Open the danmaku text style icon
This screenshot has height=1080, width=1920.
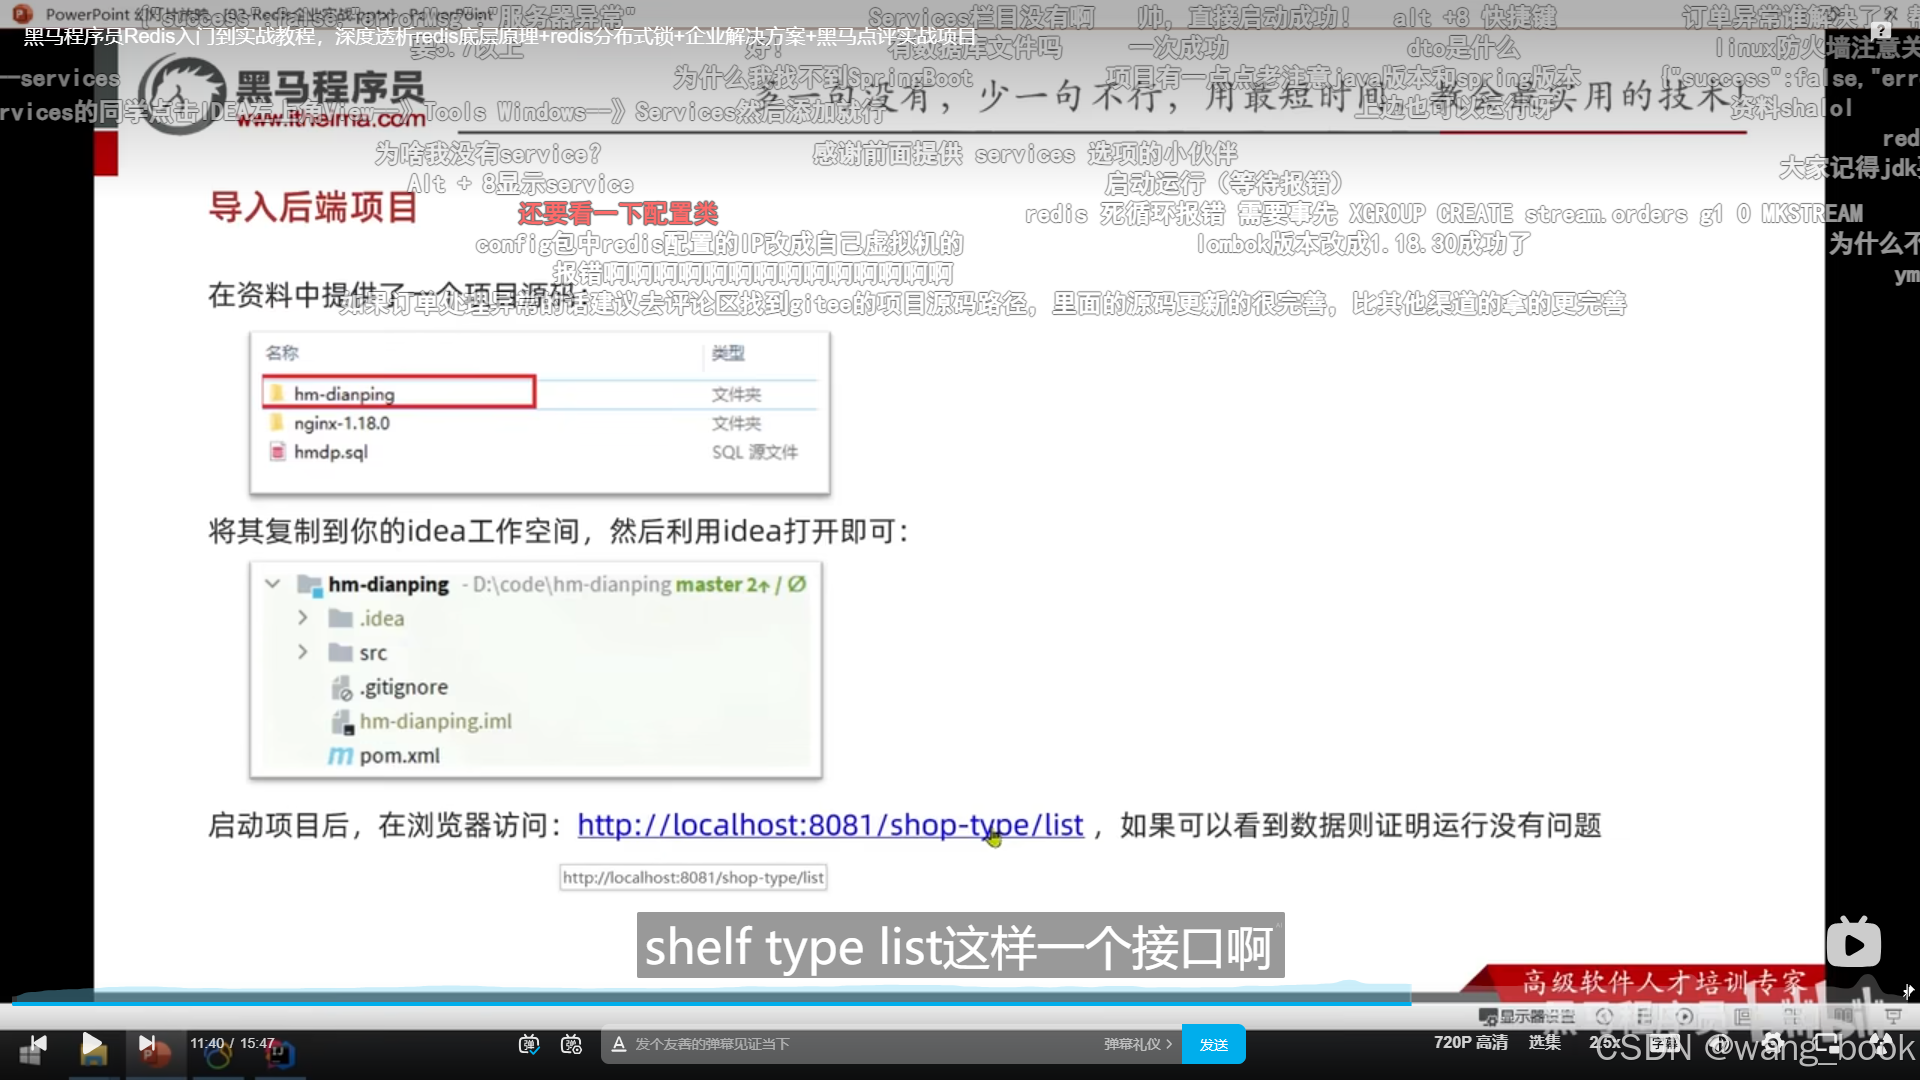click(619, 1044)
